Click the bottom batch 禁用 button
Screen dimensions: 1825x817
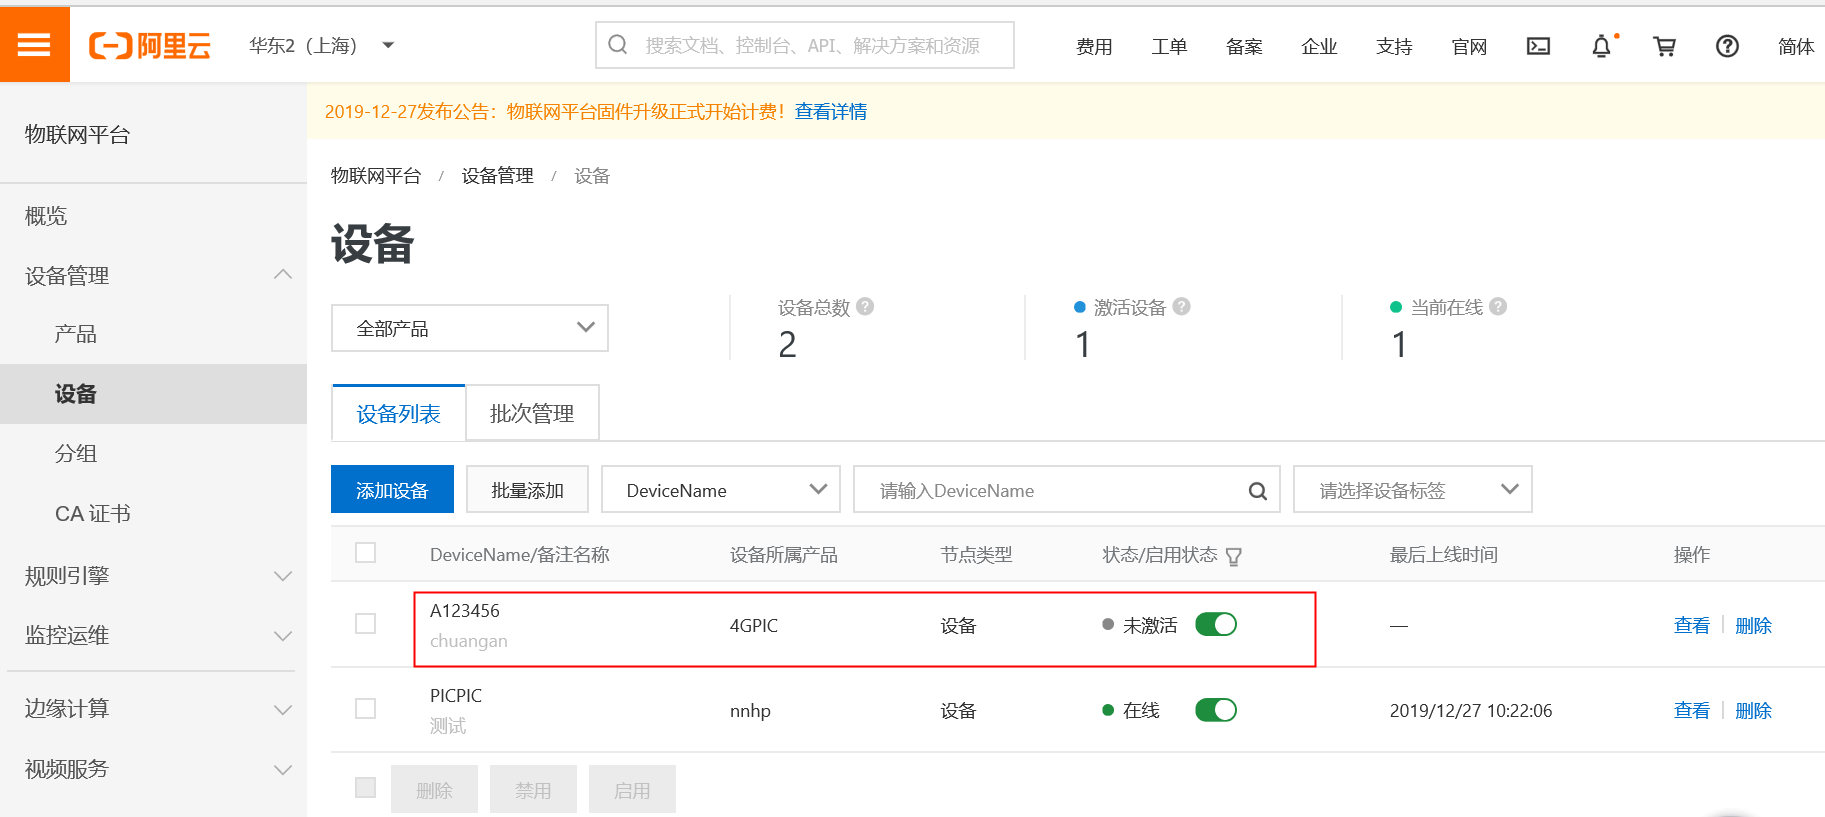[533, 789]
